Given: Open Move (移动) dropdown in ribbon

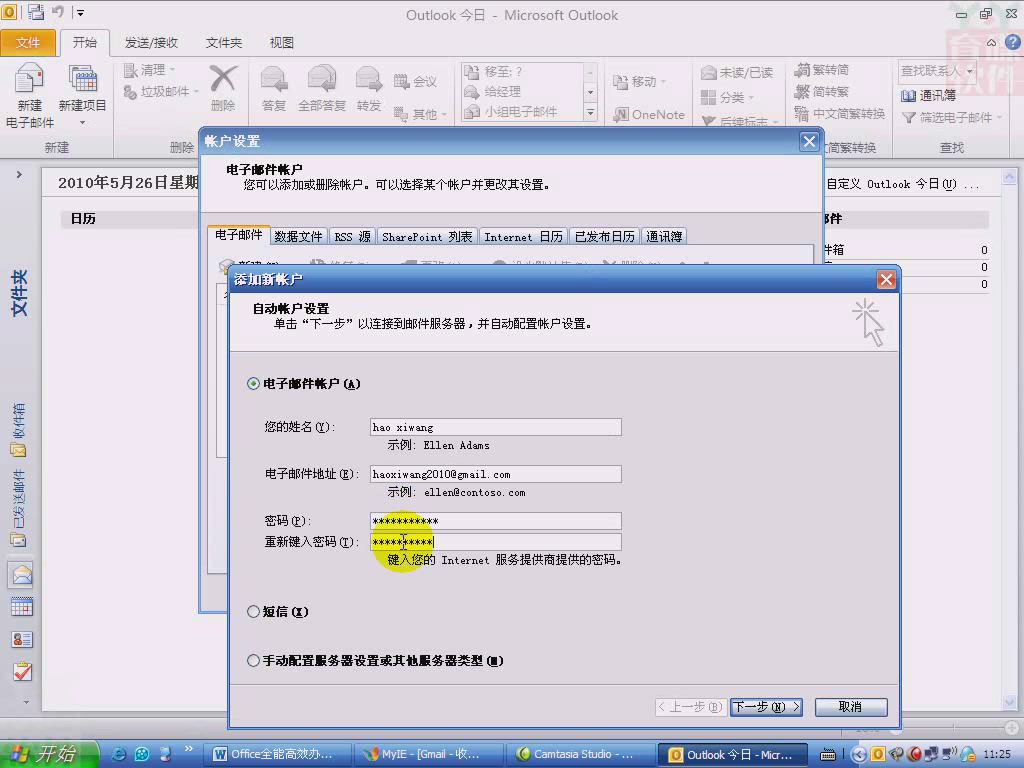Looking at the screenshot, I should (640, 82).
